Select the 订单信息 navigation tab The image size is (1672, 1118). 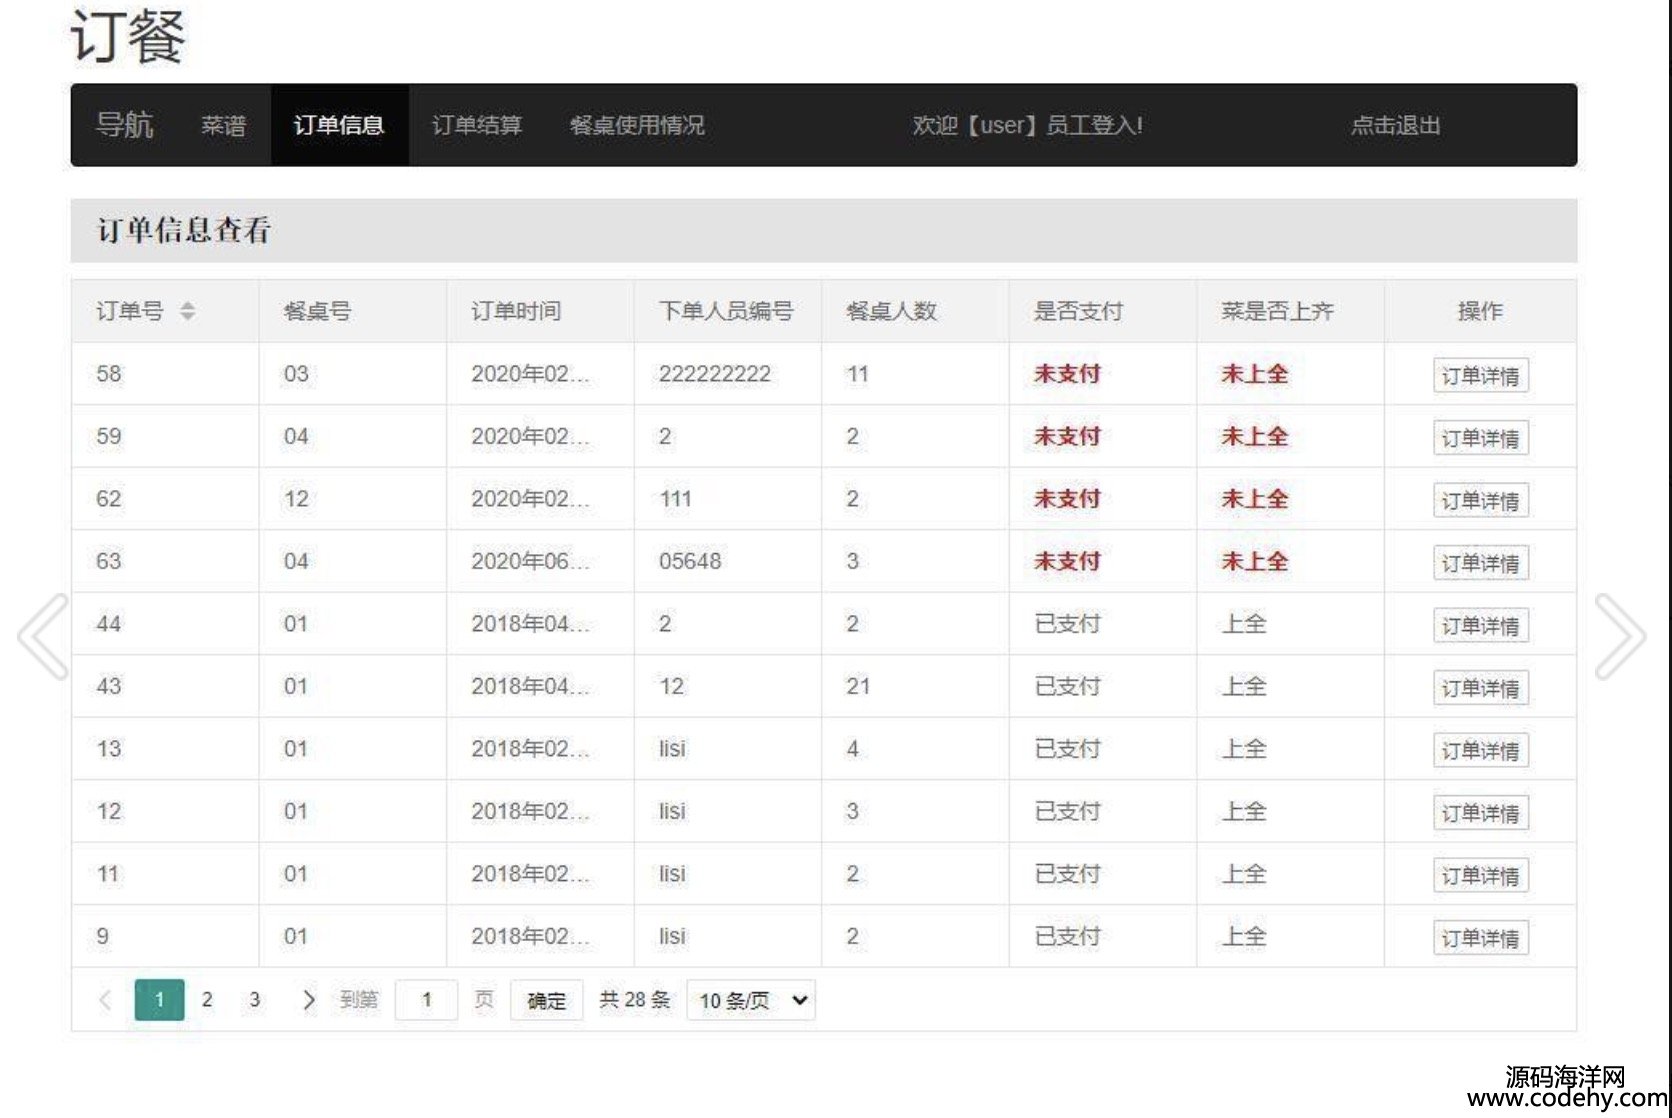point(339,125)
